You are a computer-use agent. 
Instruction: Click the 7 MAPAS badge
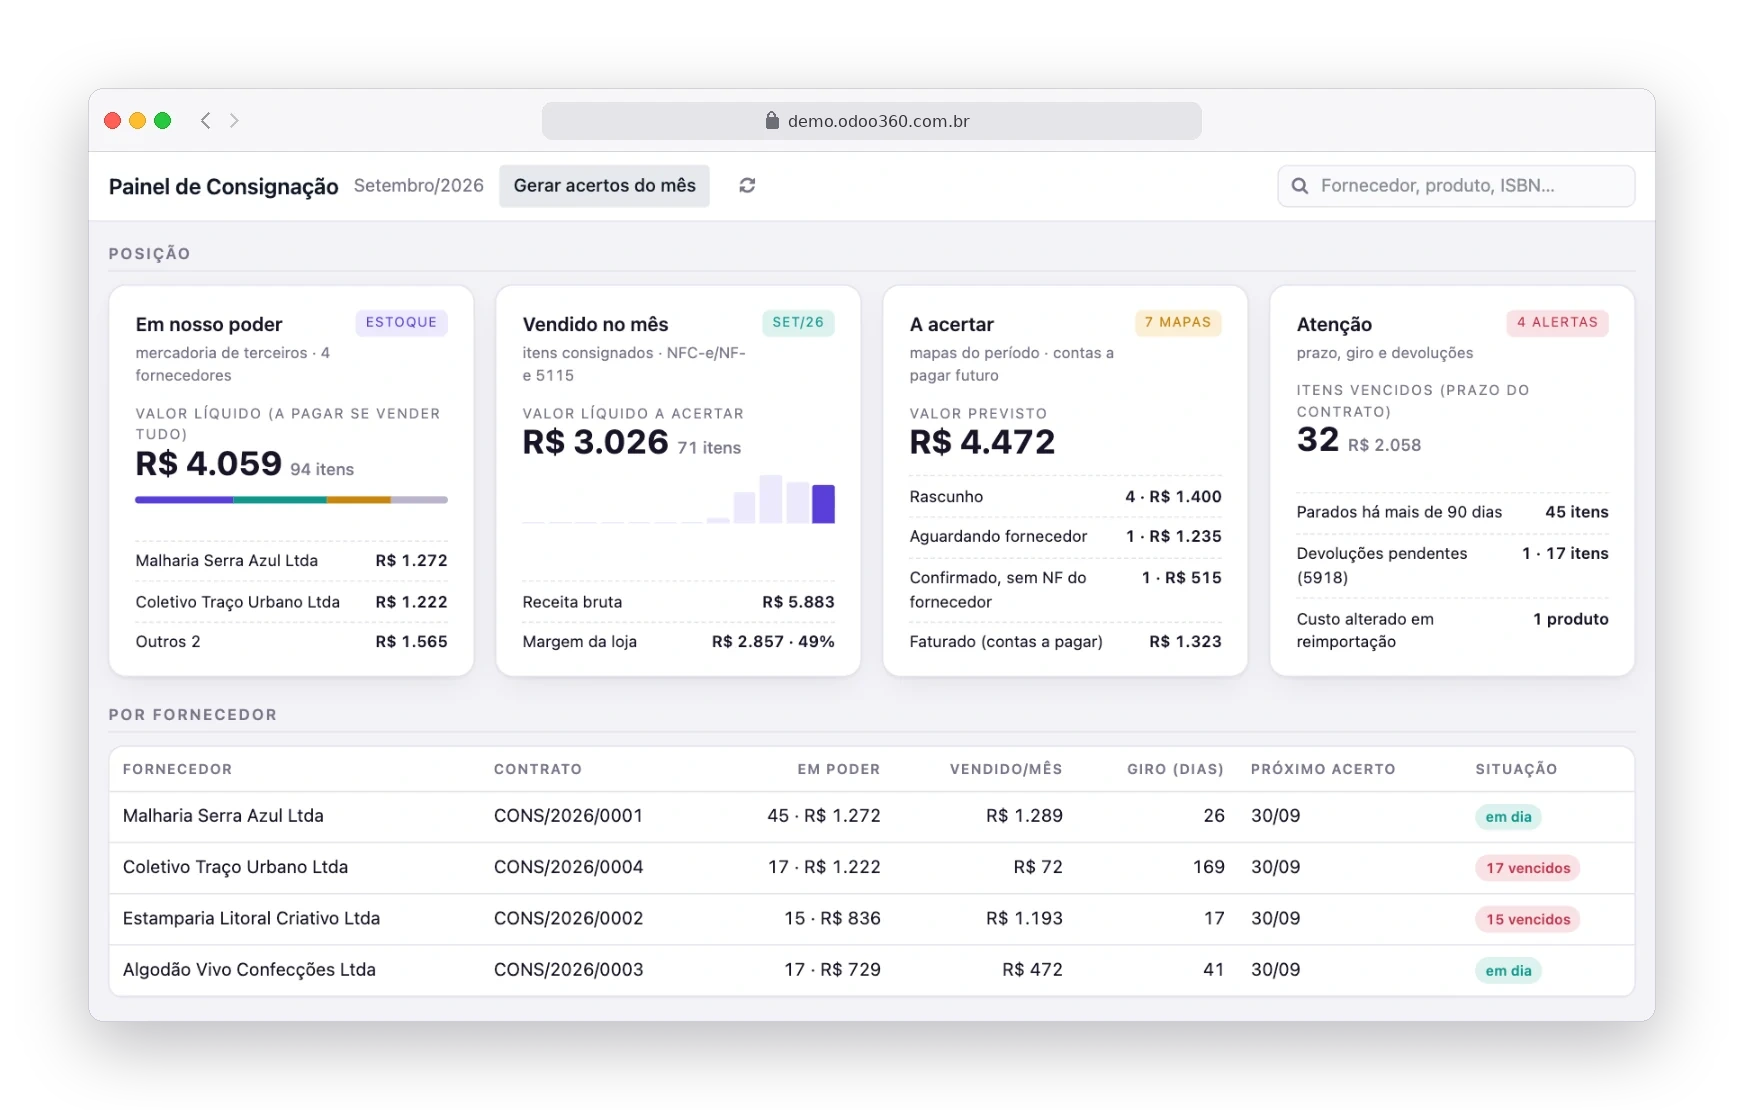click(1178, 322)
